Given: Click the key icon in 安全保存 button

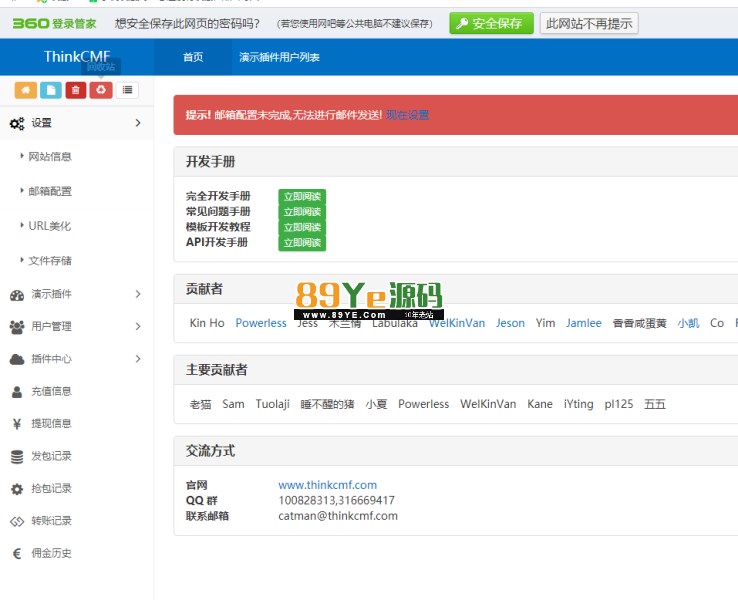Looking at the screenshot, I should [462, 23].
